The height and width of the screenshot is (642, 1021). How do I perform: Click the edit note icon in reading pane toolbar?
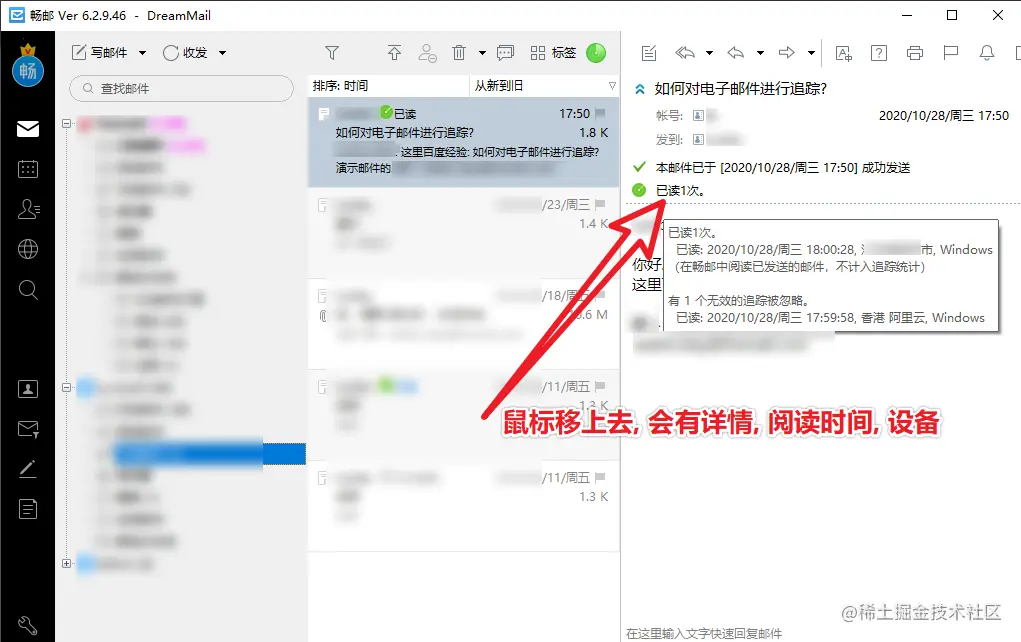(x=649, y=53)
